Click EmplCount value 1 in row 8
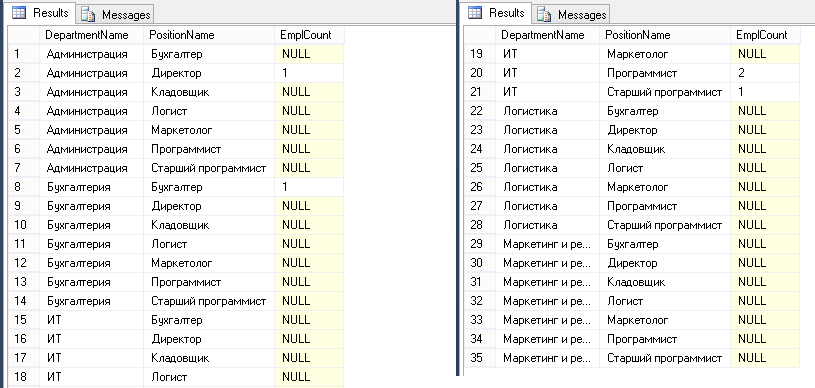The image size is (815, 388). point(309,187)
